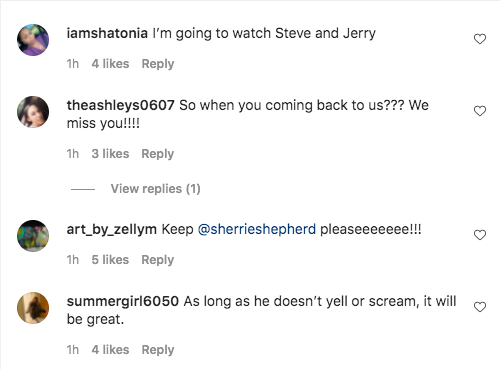Open art_by_zellym's profile avatar
This screenshot has width=500, height=369.
coord(33,236)
